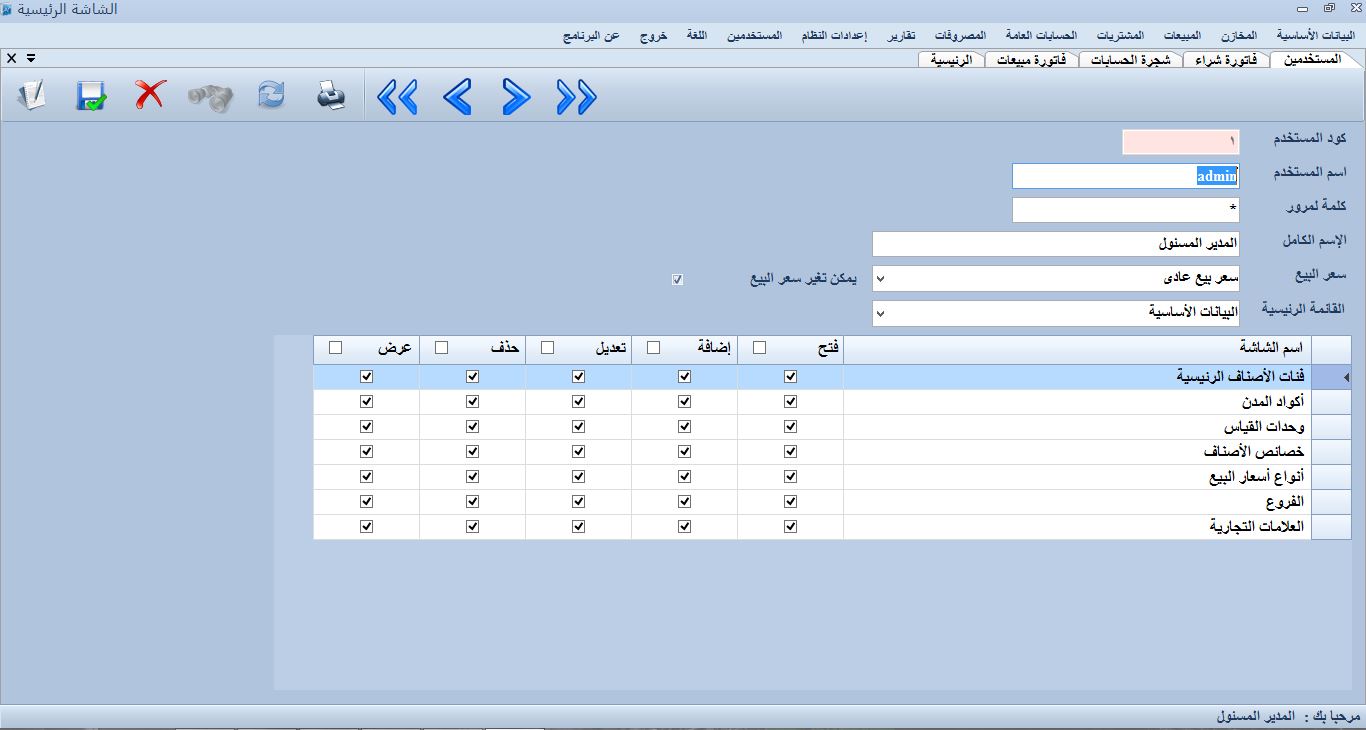Screen dimensions: 1366x730
Task: Toggle the فتح header select-all checkbox
Action: 759,348
